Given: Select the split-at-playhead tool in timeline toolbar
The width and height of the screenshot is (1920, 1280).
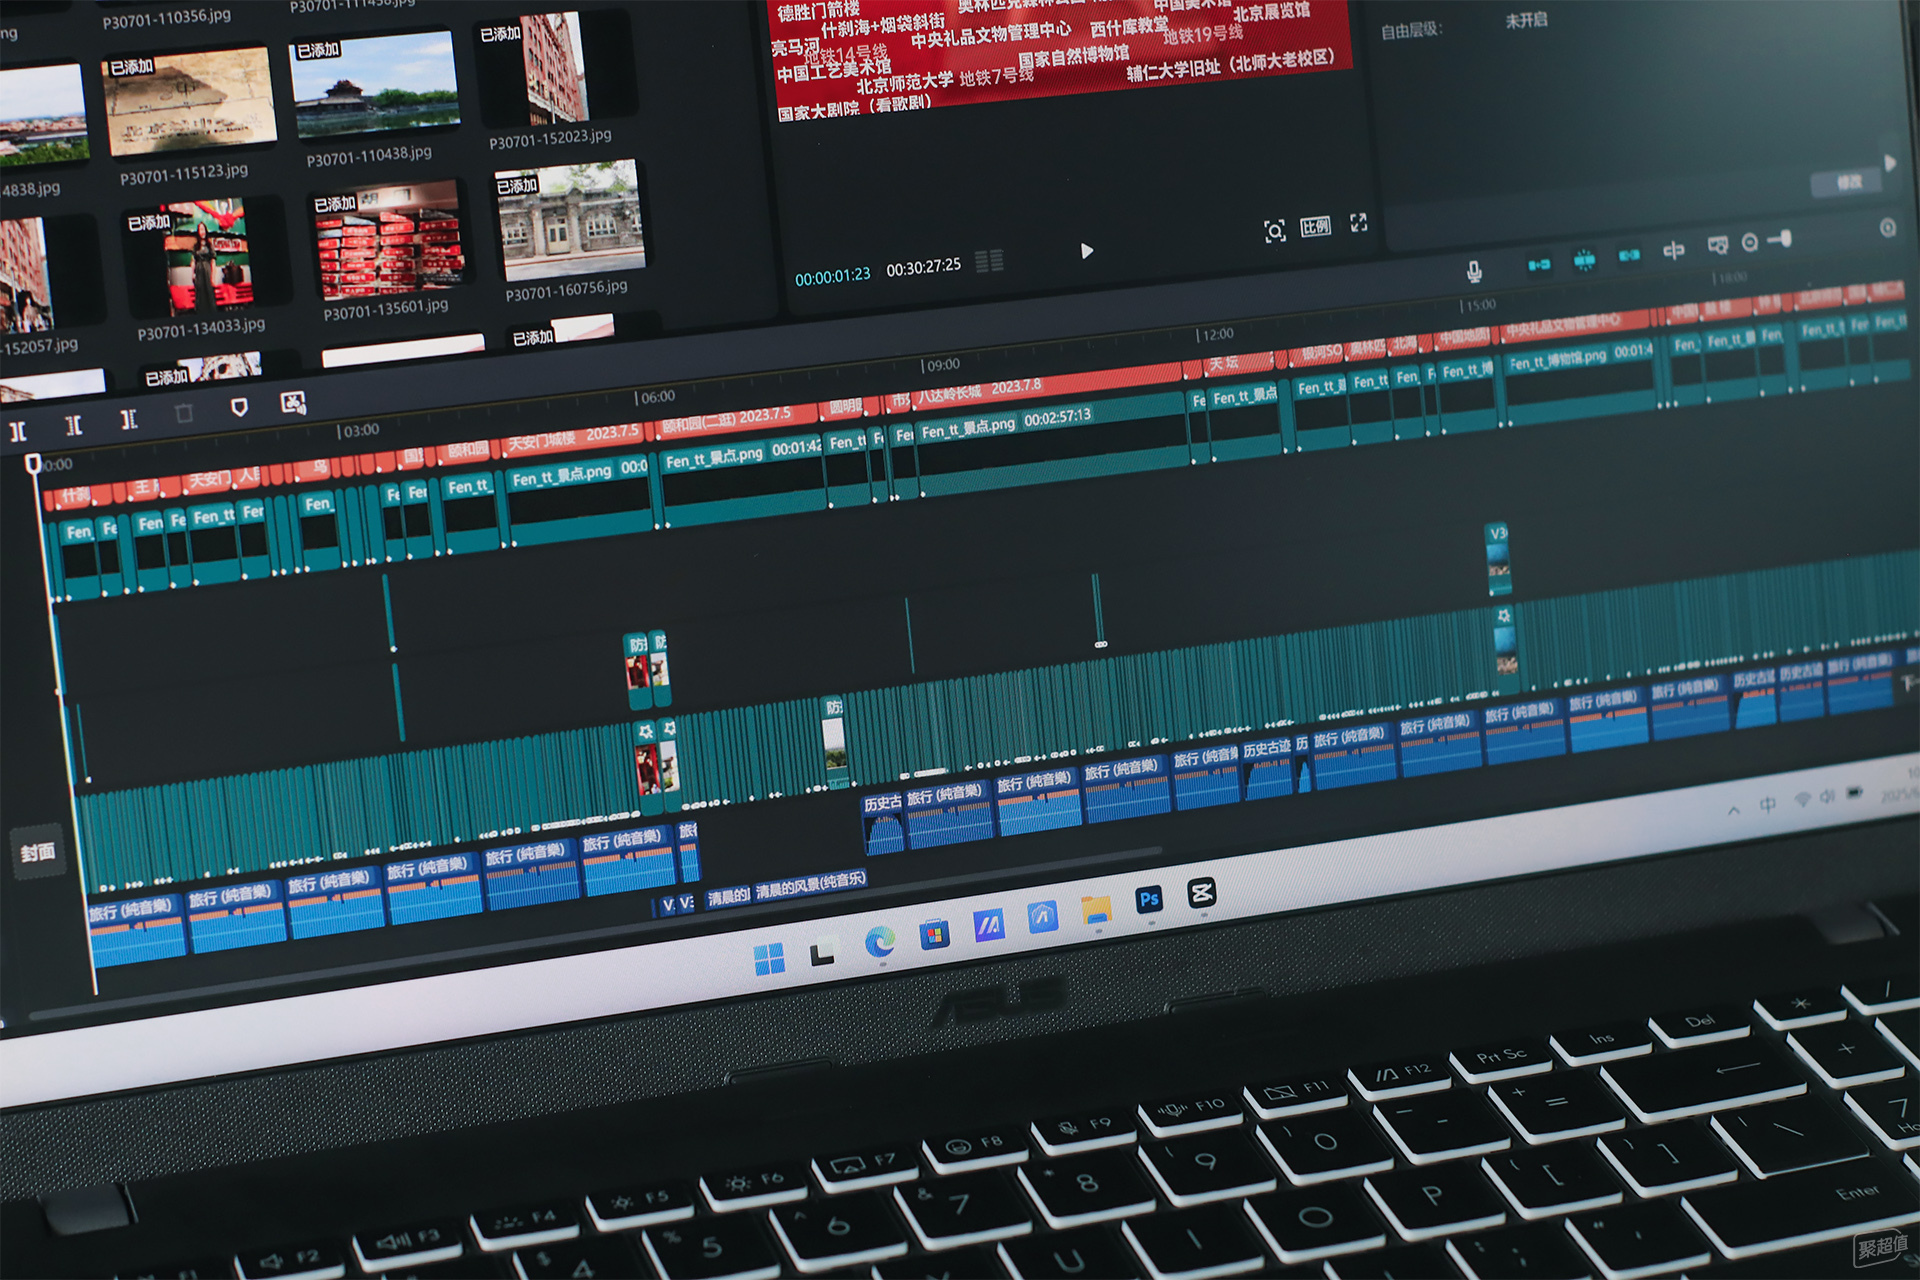Looking at the screenshot, I should (x=18, y=432).
